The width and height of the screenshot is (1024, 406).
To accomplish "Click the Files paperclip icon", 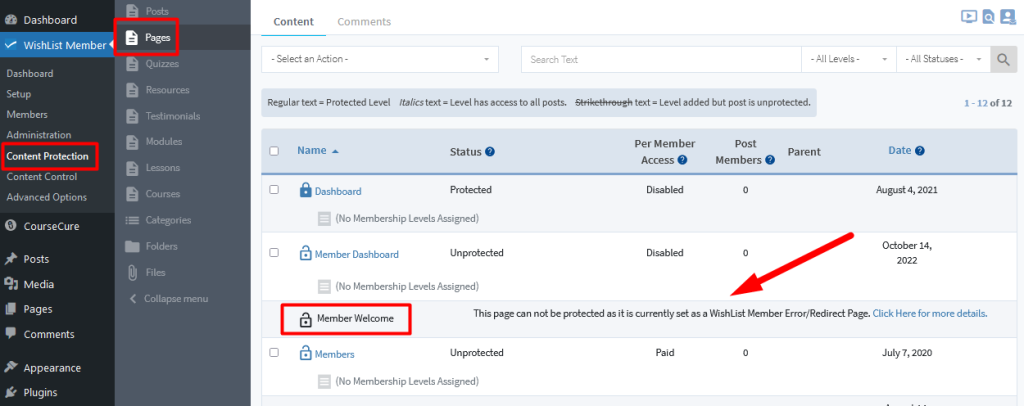I will 133,272.
